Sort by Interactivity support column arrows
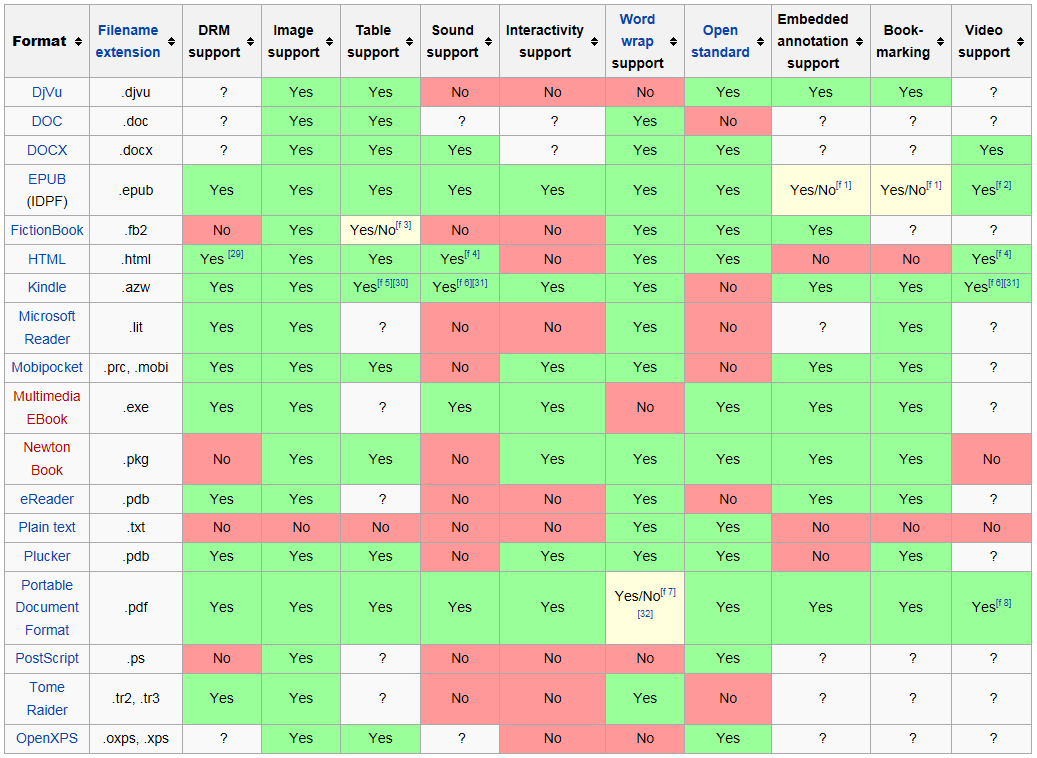The image size is (1037, 758). click(594, 41)
